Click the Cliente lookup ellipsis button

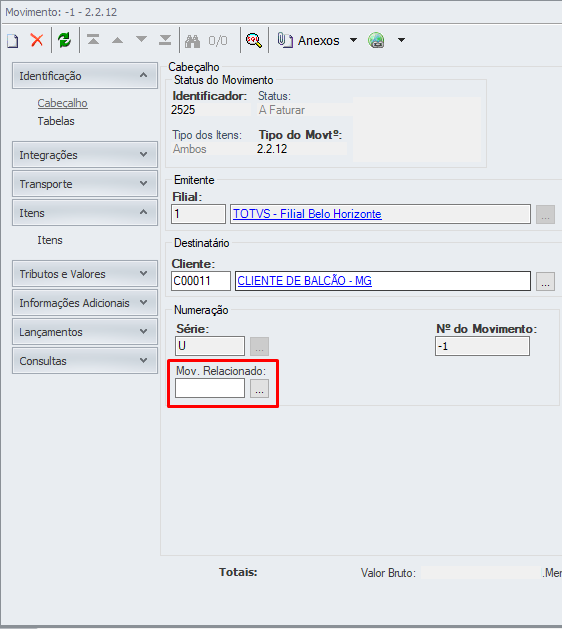pyautogui.click(x=546, y=281)
